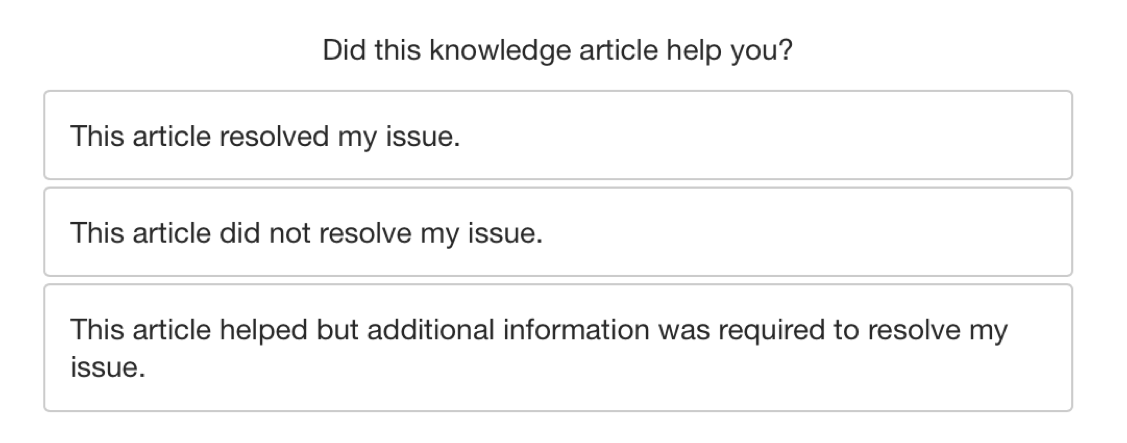Click the "Did this knowledge article help you?" heading
This screenshot has height=443, width=1127.
(x=558, y=49)
